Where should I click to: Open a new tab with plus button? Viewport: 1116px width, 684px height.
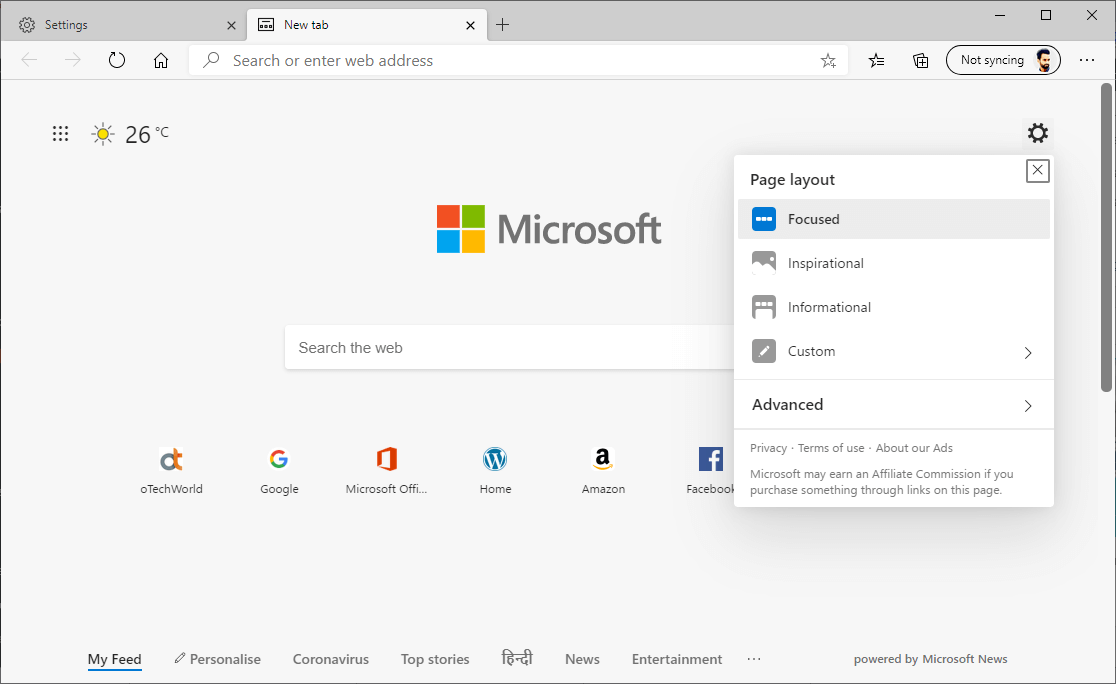click(502, 25)
